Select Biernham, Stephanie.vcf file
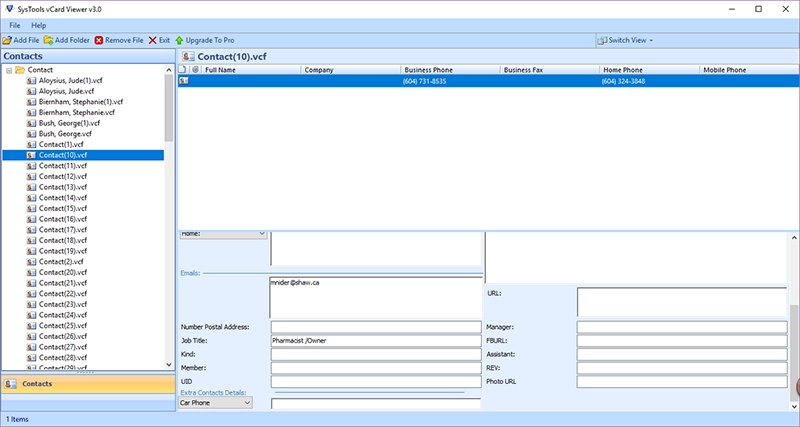 point(77,112)
